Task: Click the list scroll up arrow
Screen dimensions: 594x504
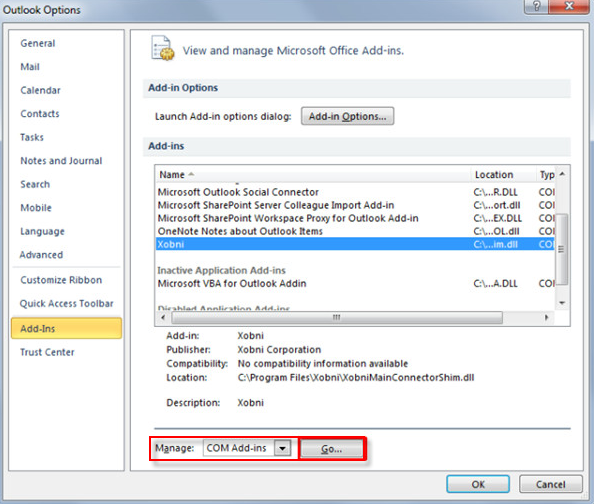Action: point(562,174)
